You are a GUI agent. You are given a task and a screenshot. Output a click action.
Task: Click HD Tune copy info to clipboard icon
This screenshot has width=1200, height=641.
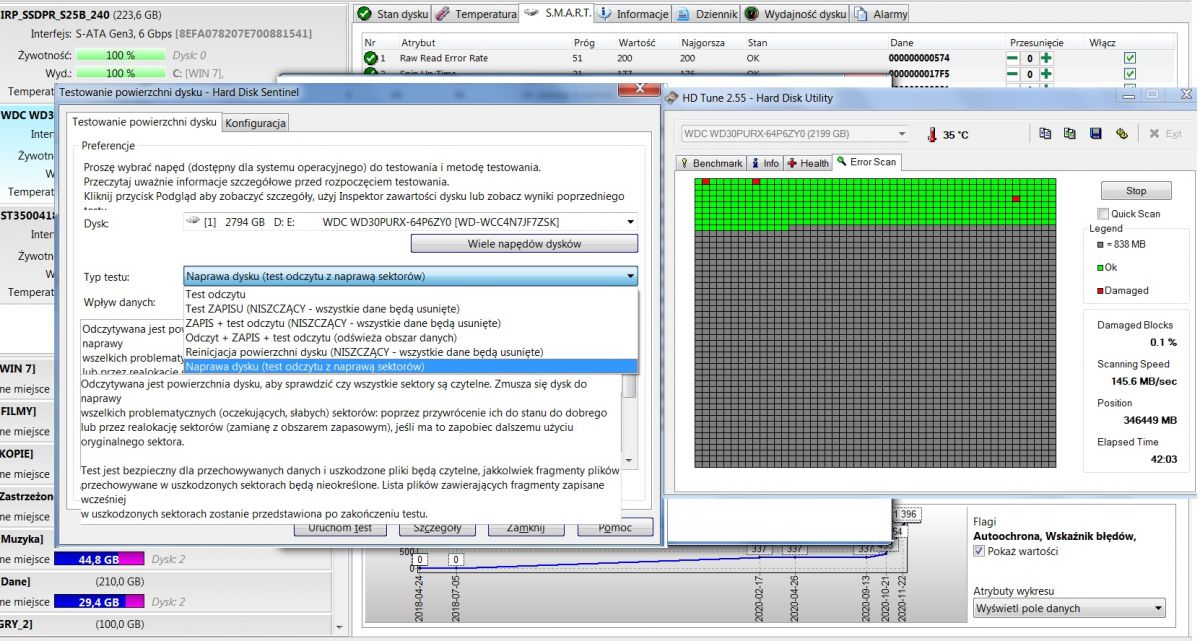1045,133
